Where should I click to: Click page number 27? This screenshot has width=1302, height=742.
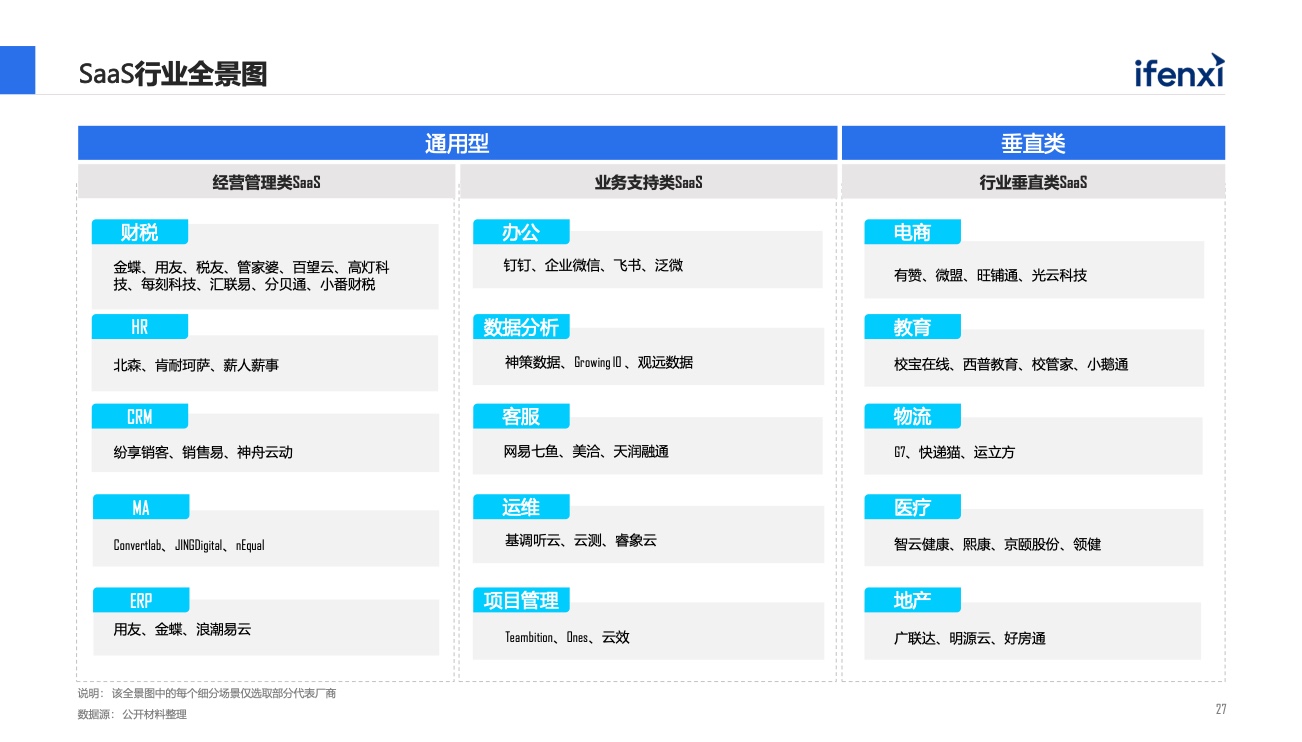[1221, 710]
